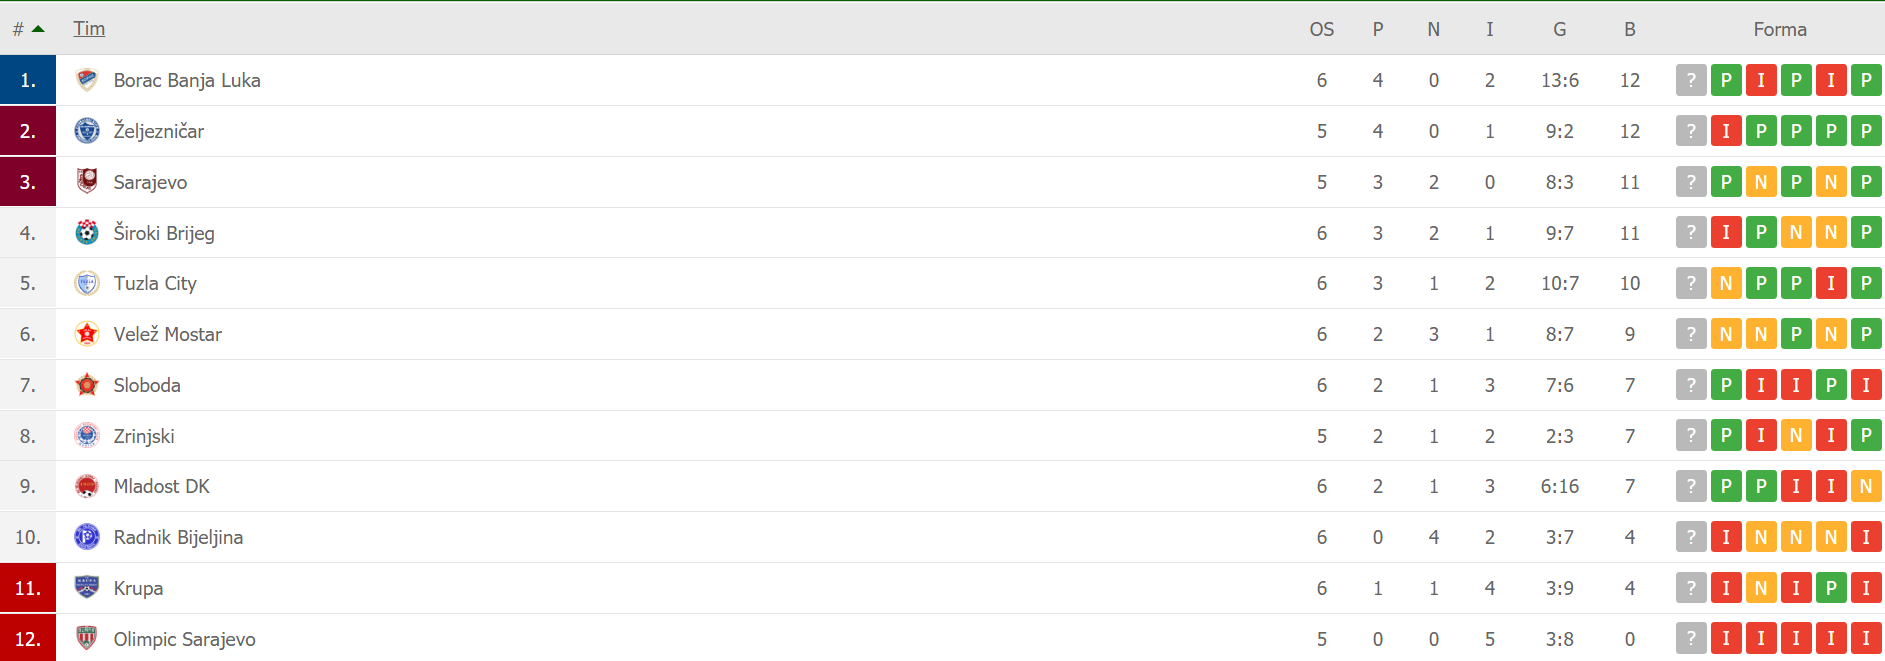
Task: Click the Velež Mostar red star crest
Action: coord(87,334)
